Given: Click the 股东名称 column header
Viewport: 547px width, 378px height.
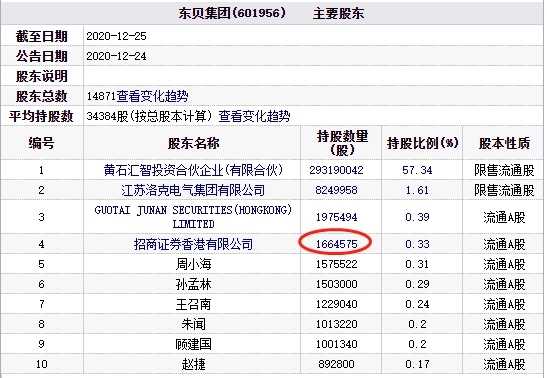Looking at the screenshot, I should (x=193, y=143).
